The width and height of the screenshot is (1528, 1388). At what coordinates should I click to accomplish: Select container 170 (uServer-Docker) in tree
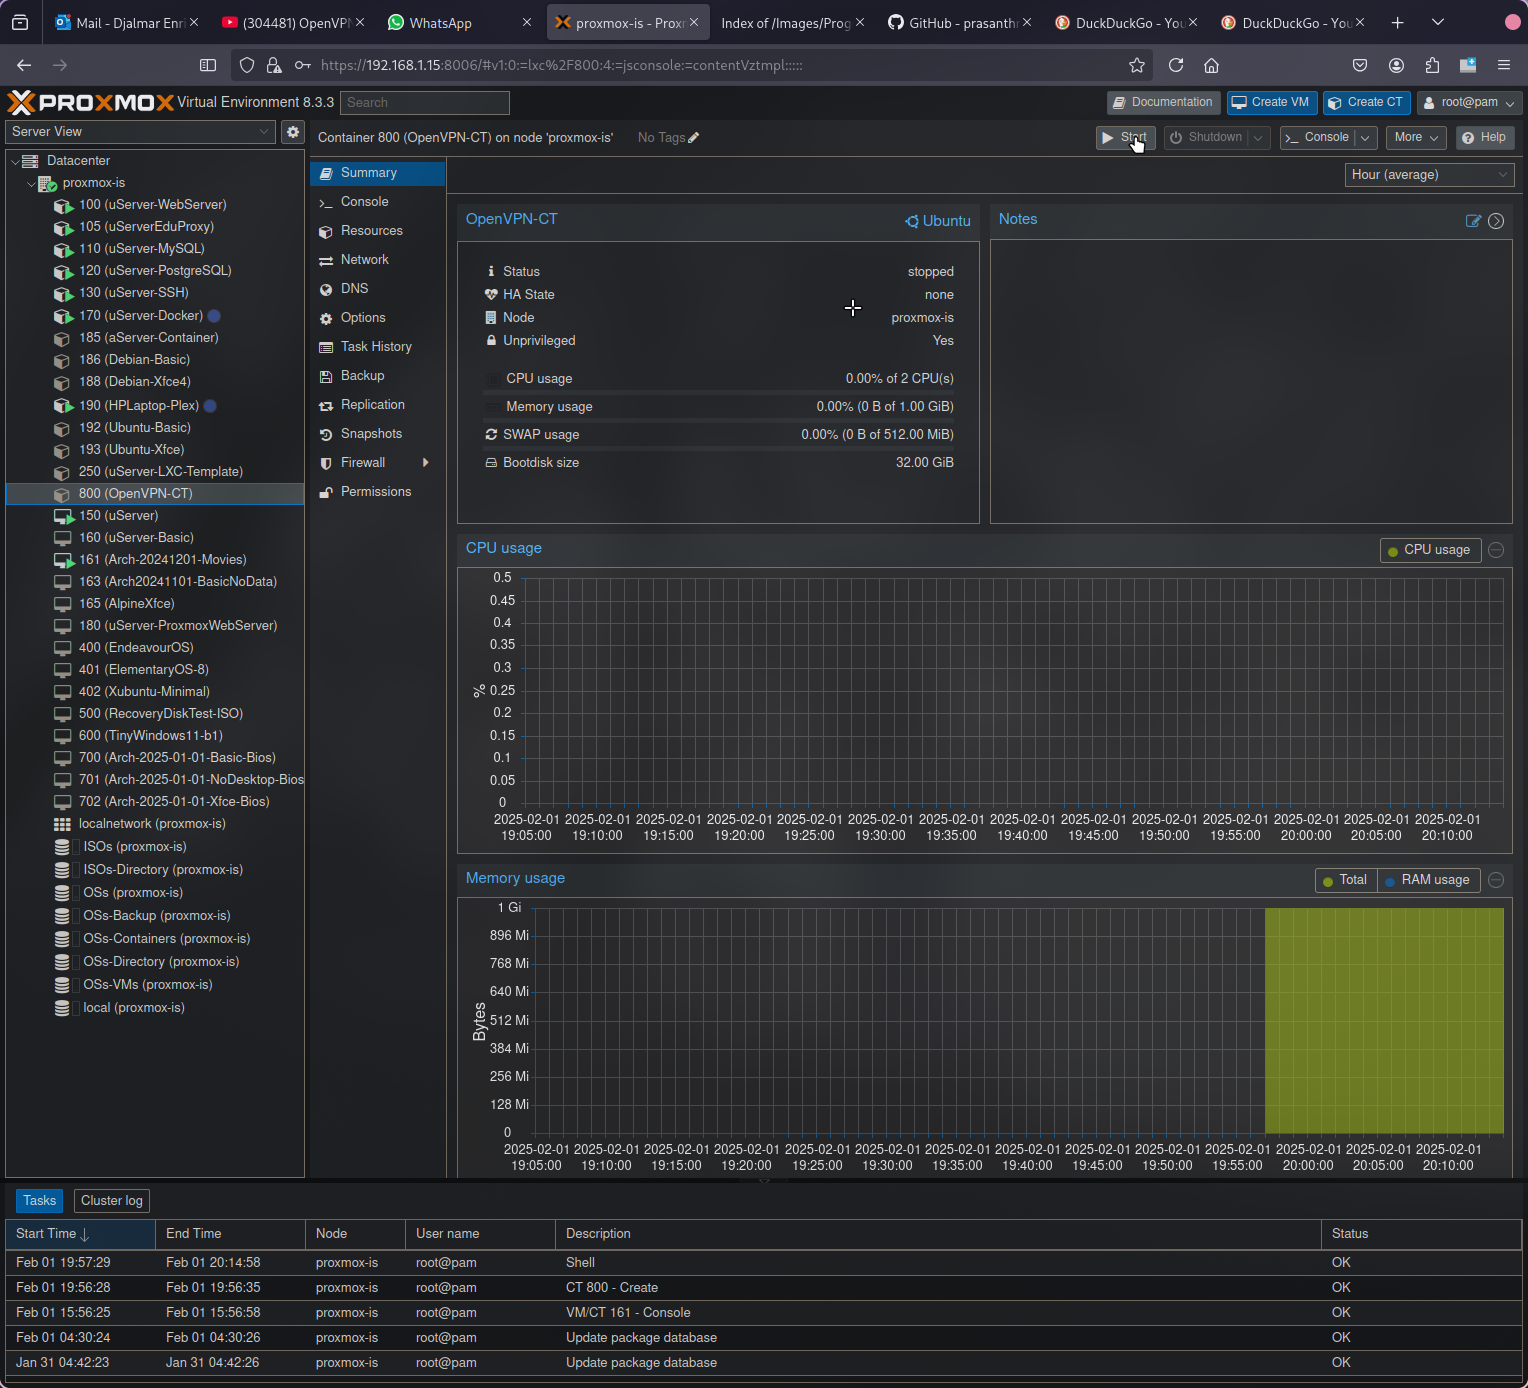pyautogui.click(x=140, y=316)
